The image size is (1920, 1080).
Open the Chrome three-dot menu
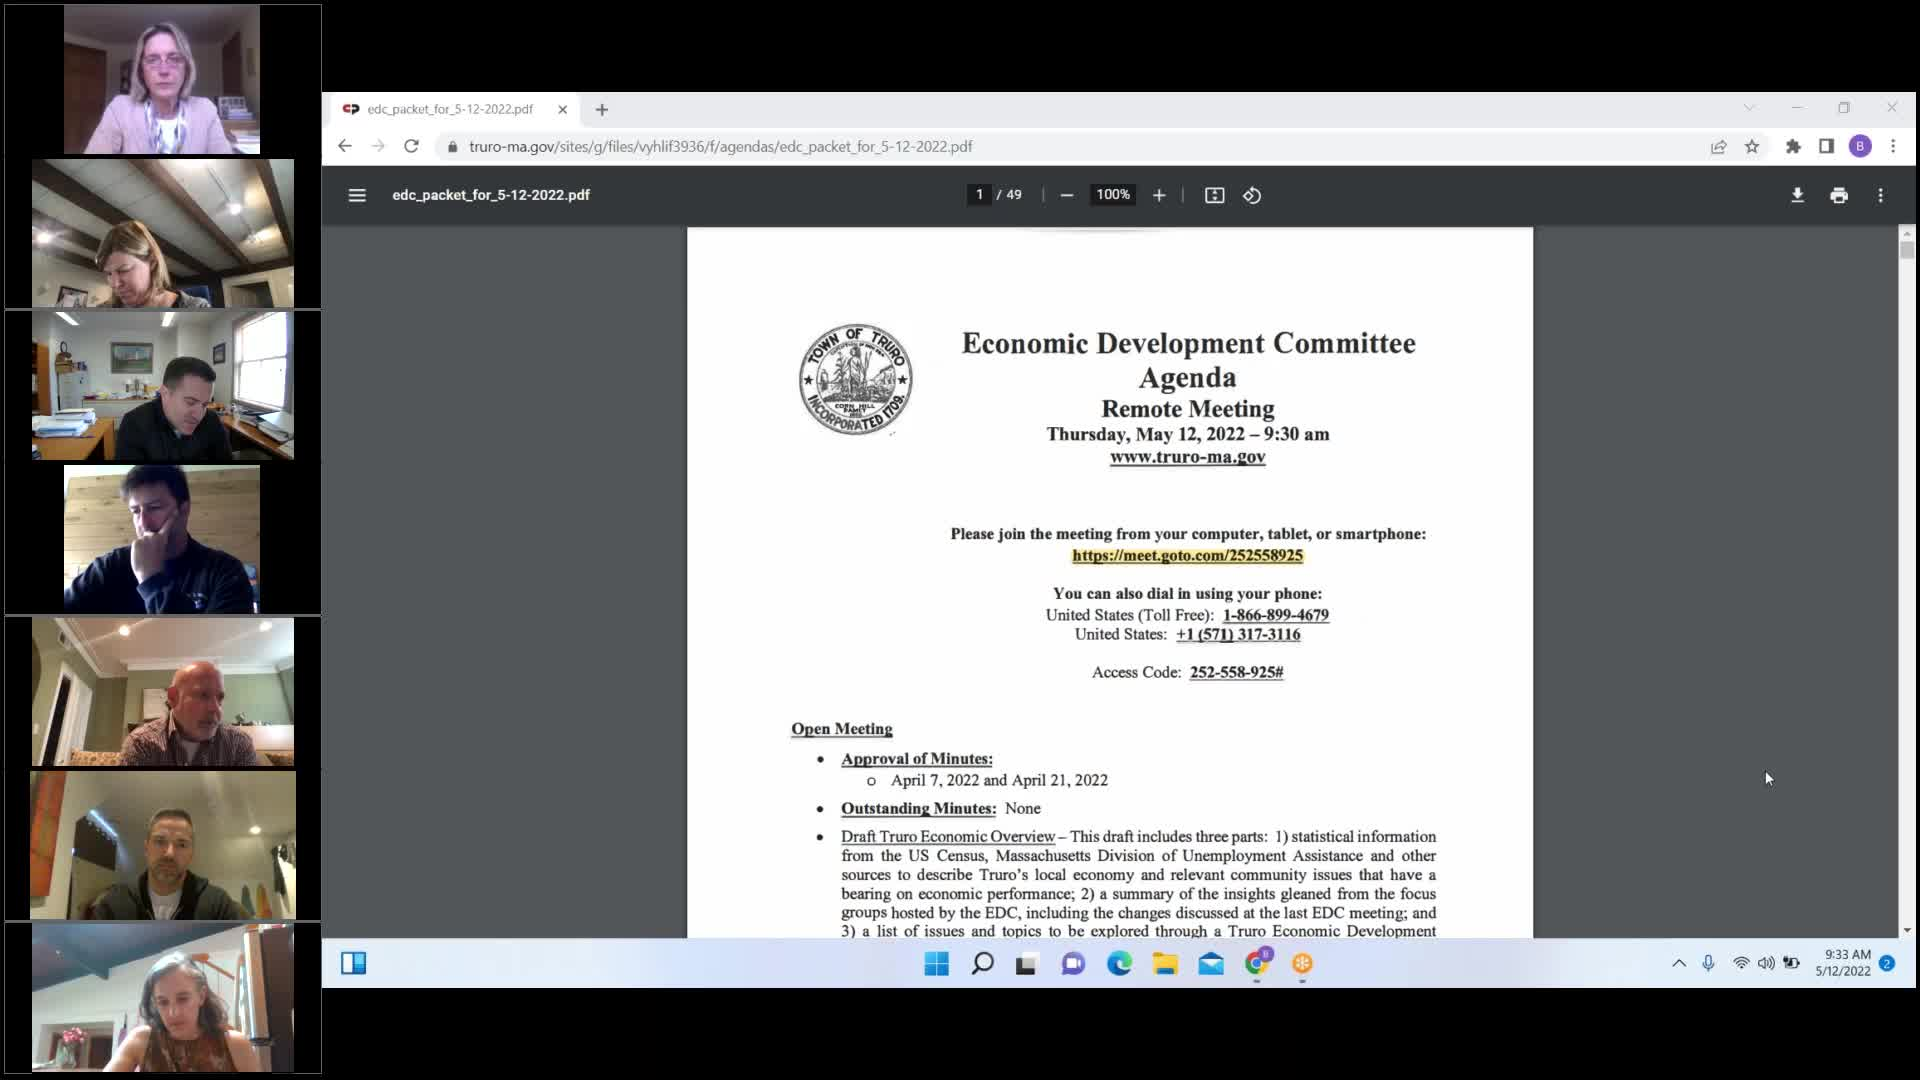click(x=1892, y=146)
